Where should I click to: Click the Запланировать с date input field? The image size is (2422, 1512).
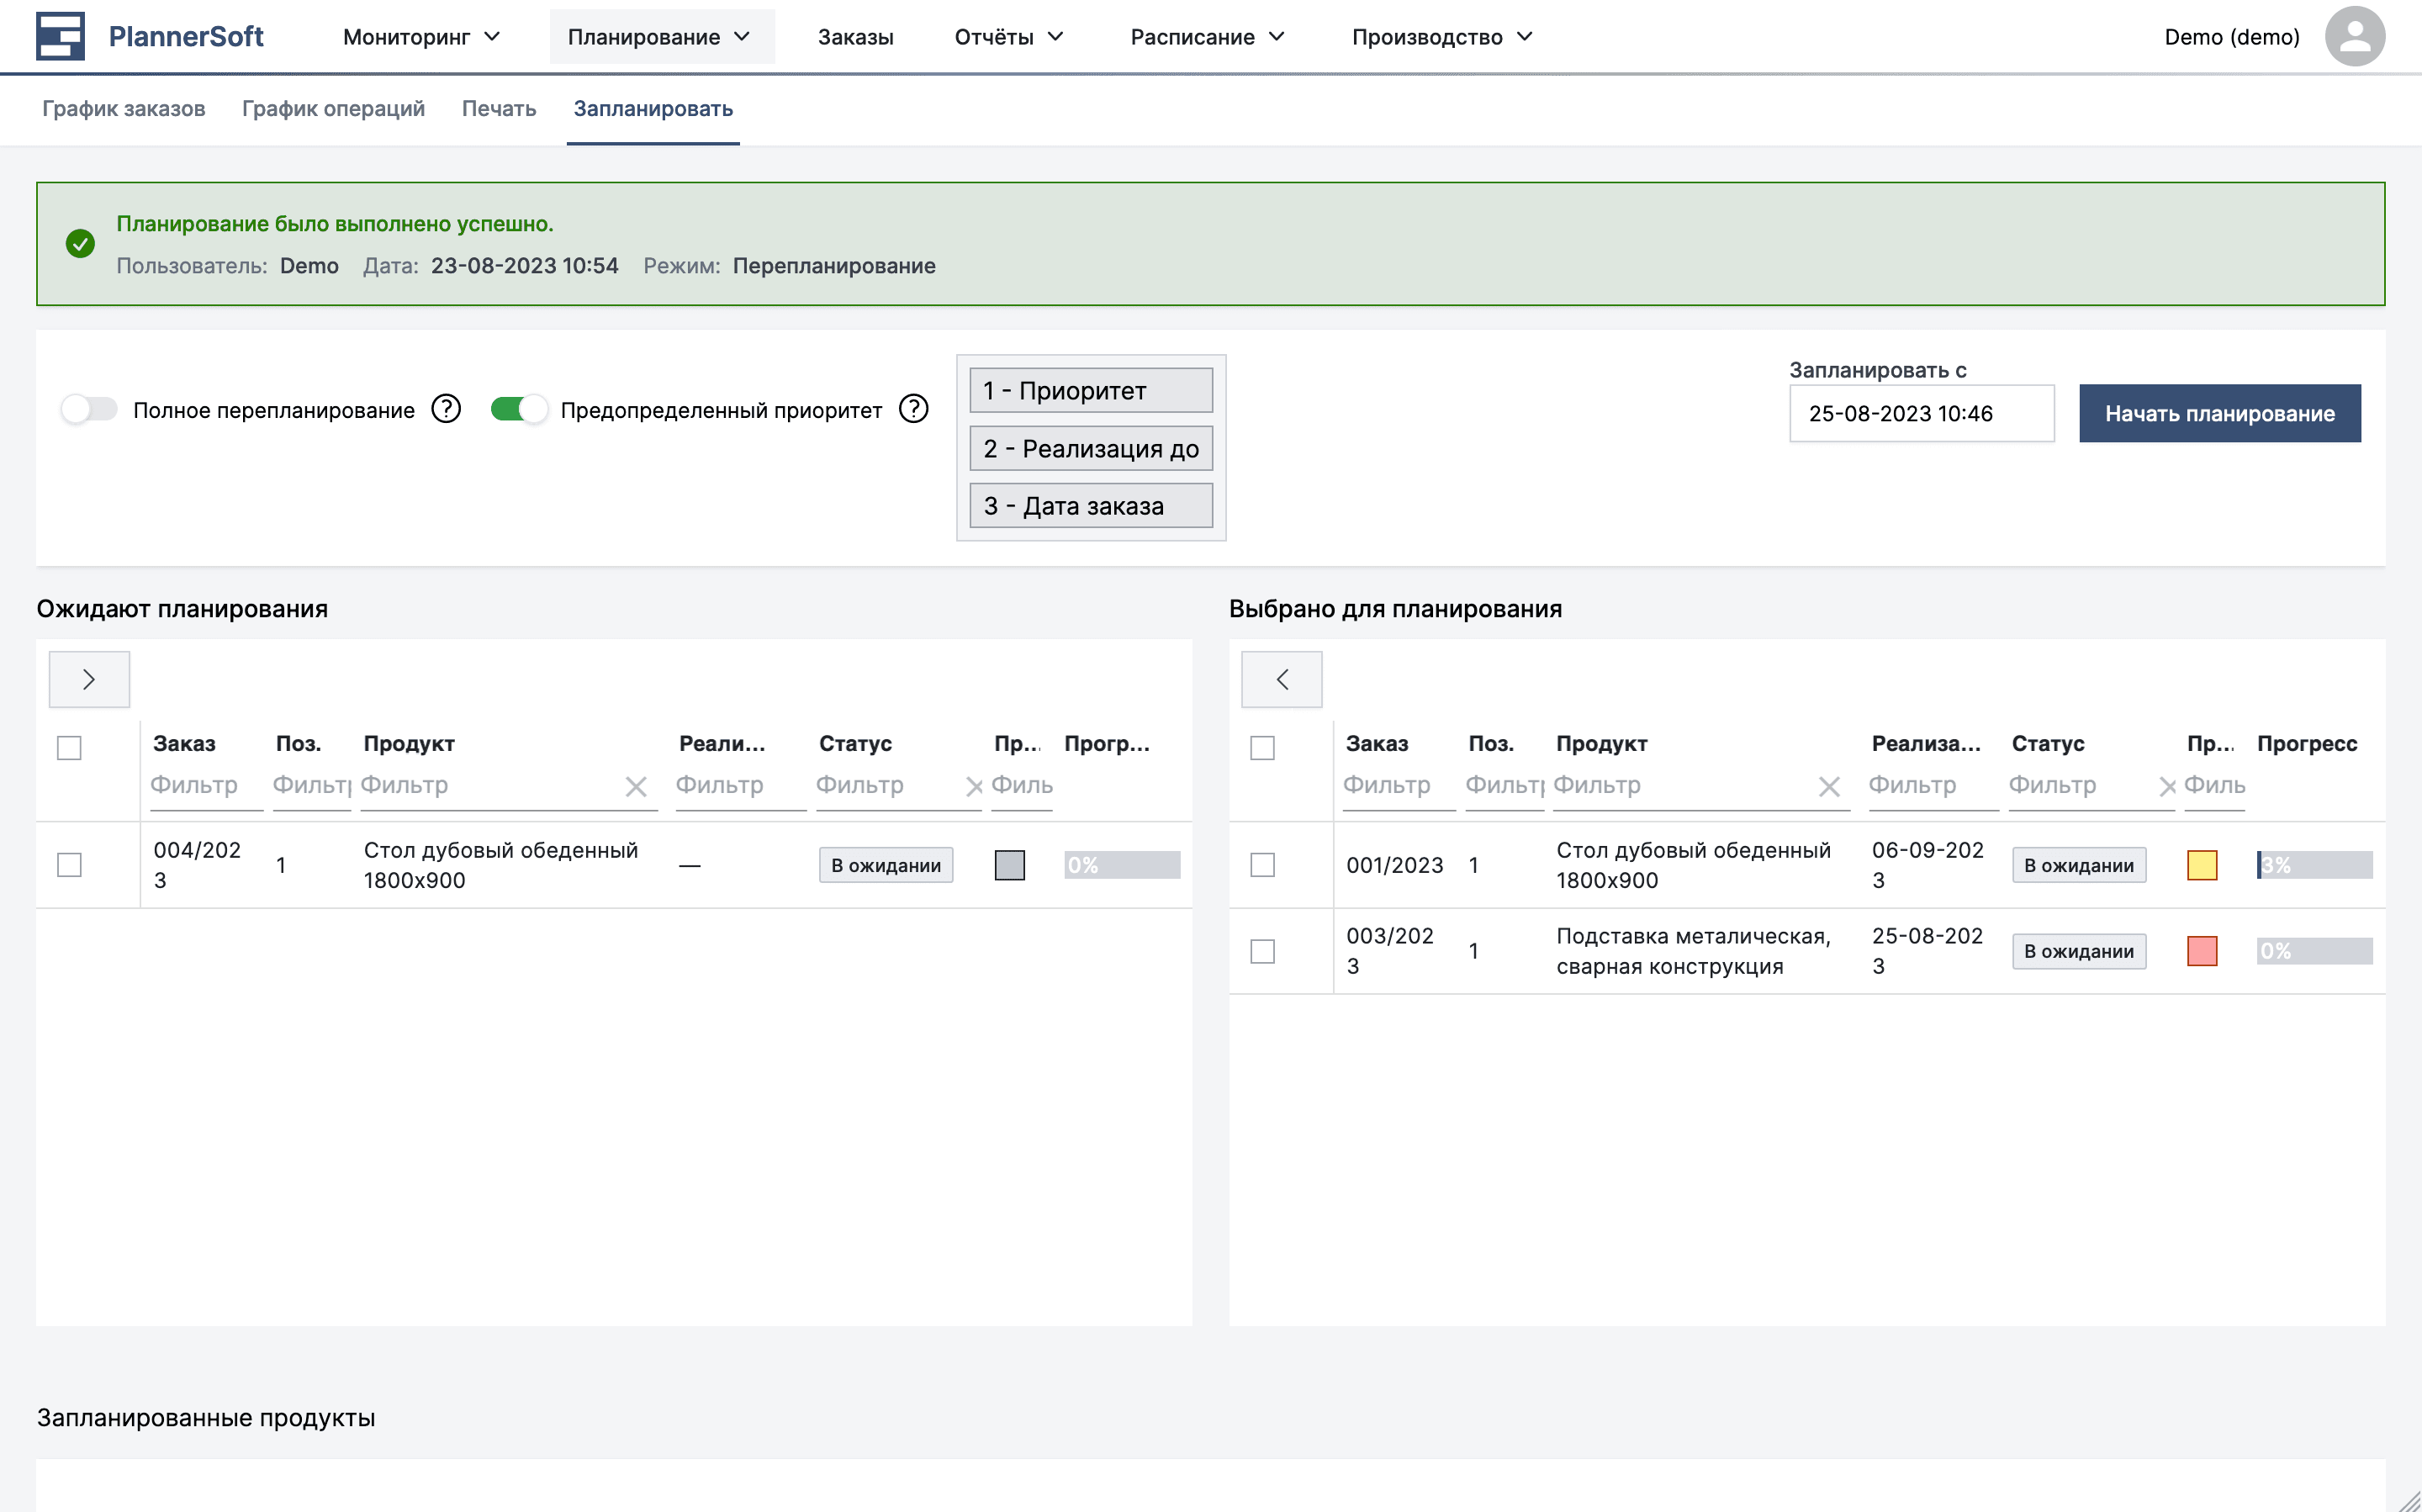point(1921,413)
